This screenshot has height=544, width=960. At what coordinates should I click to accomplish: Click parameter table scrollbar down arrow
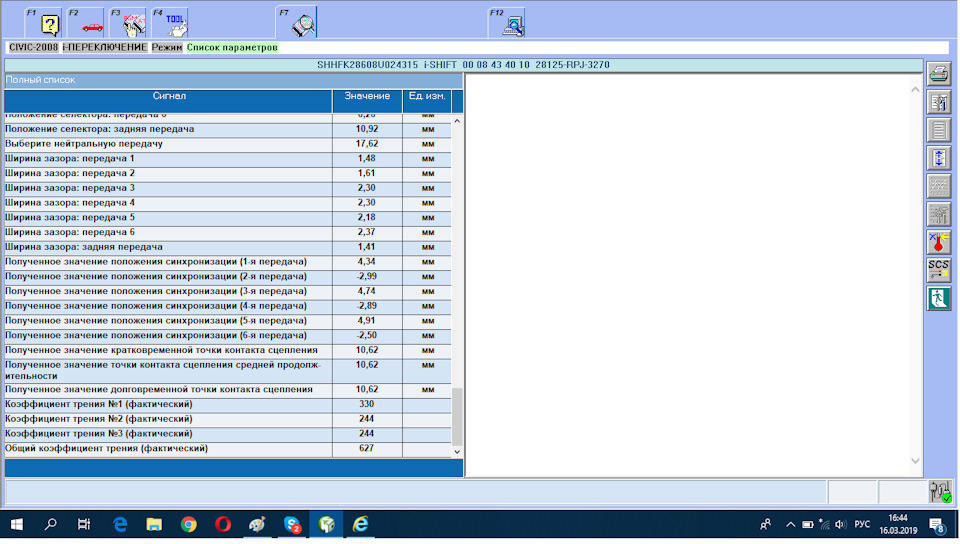457,452
